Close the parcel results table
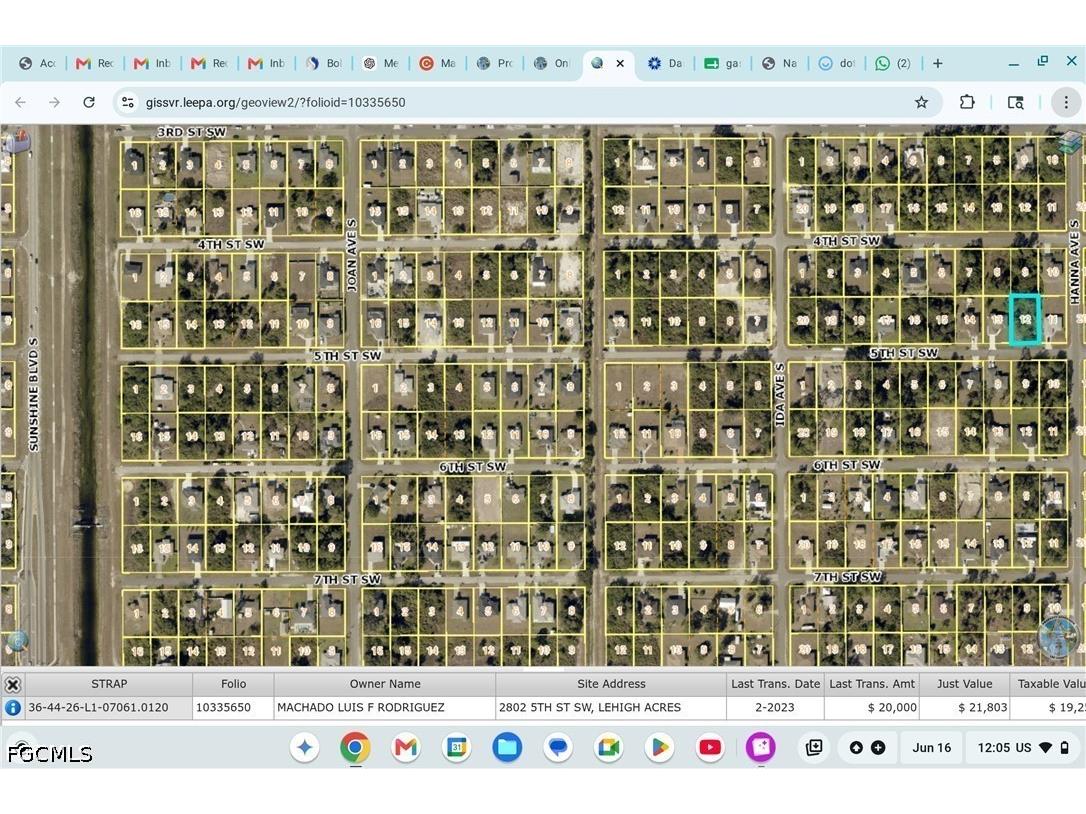The height and width of the screenshot is (814, 1086). [x=12, y=684]
